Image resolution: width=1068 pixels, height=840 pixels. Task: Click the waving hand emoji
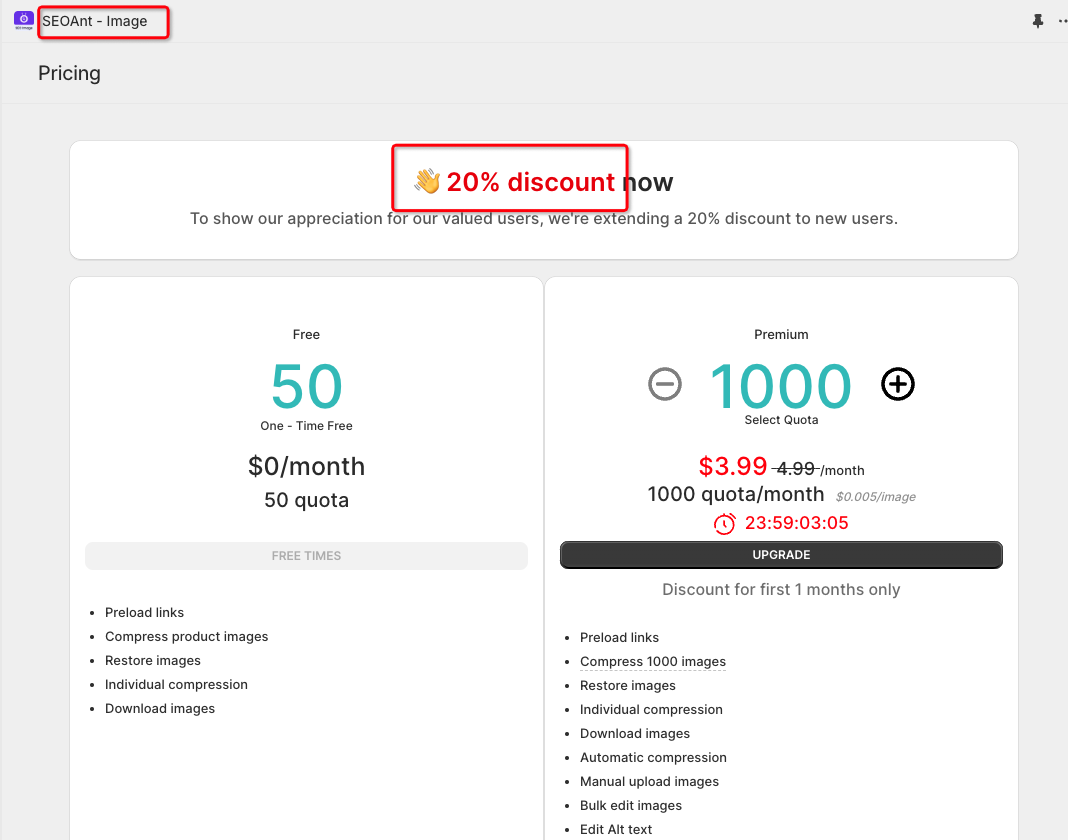coord(427,182)
